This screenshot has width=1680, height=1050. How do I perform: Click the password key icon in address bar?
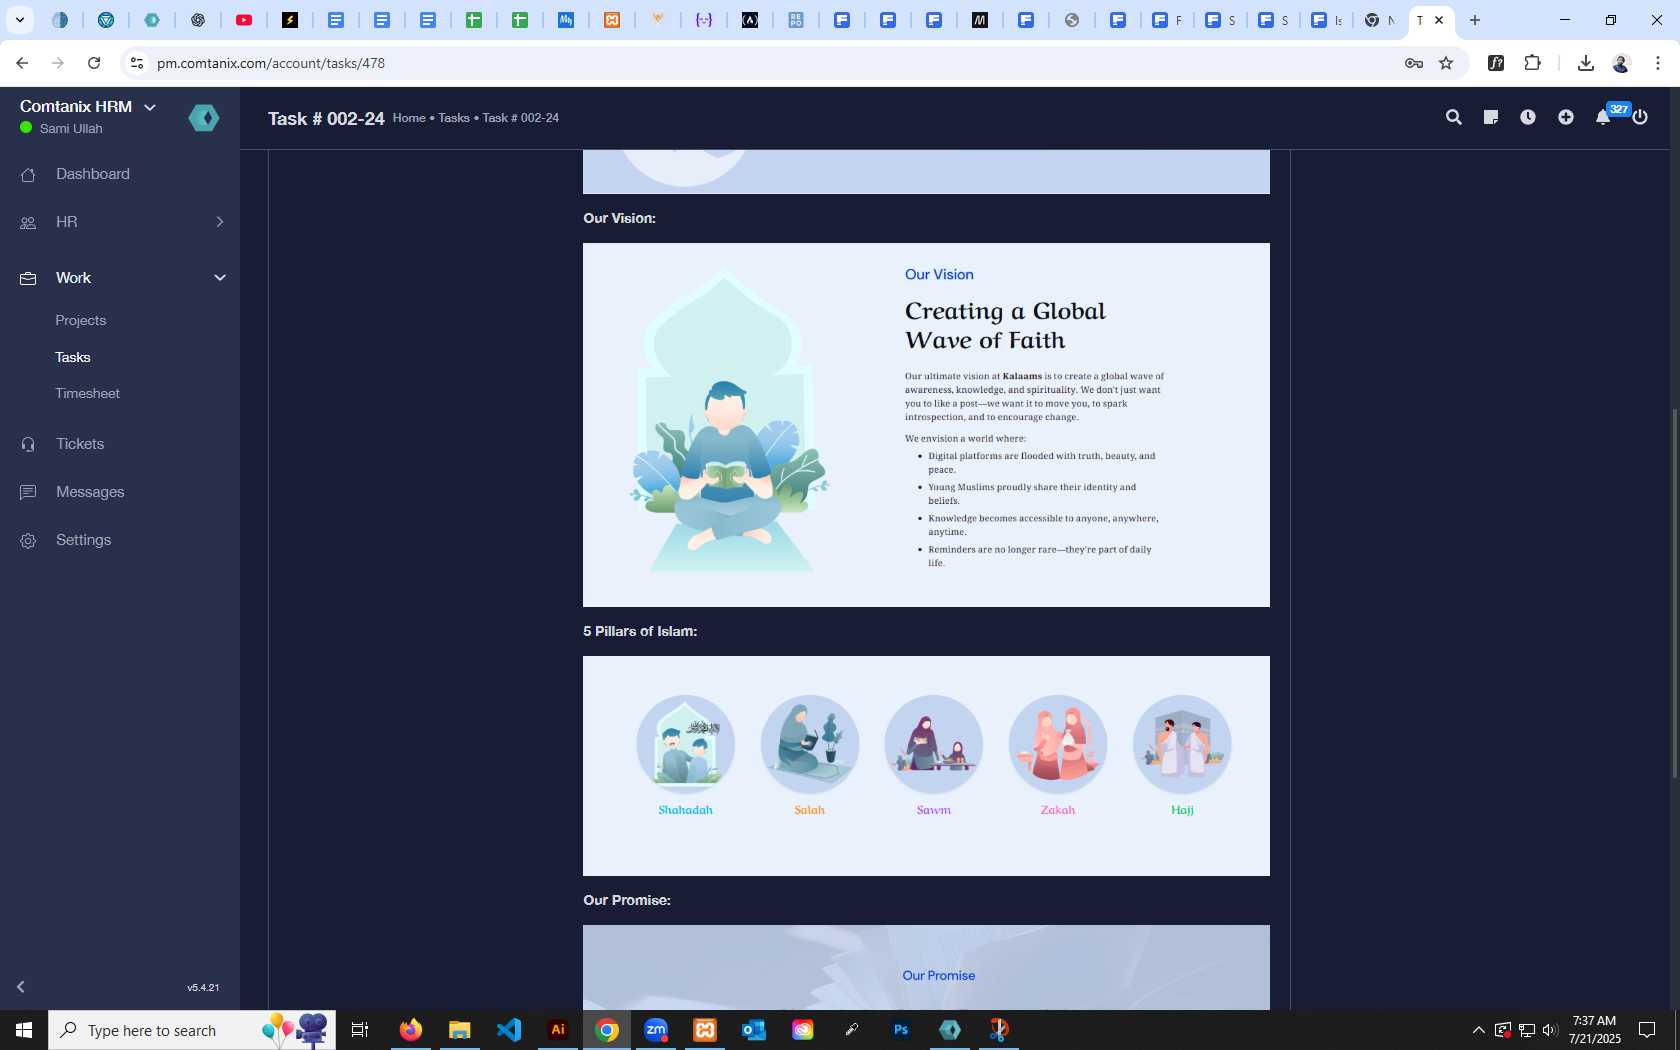tap(1413, 63)
